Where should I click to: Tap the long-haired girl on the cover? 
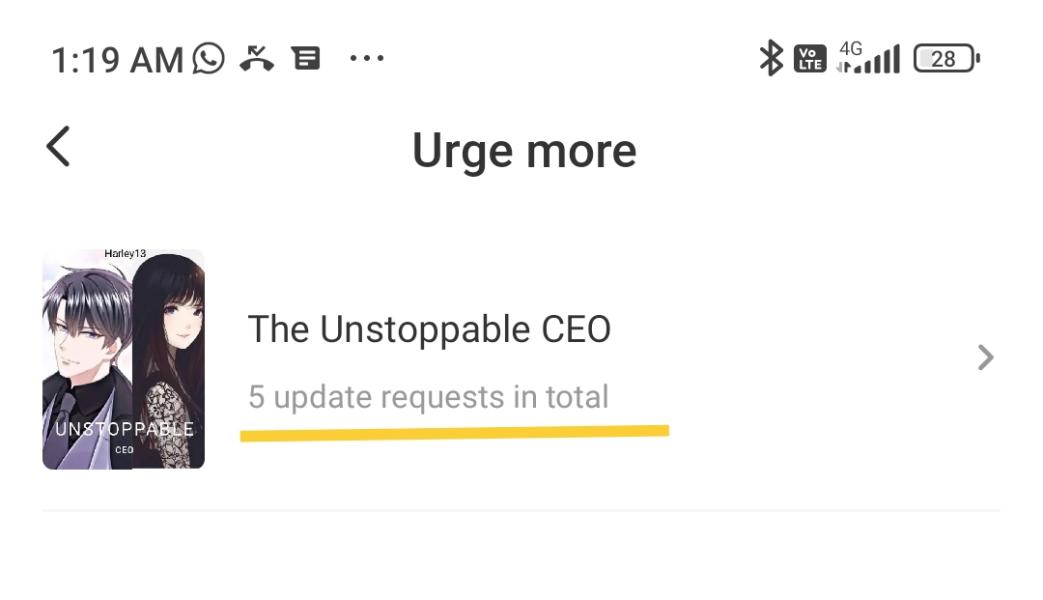(x=169, y=361)
